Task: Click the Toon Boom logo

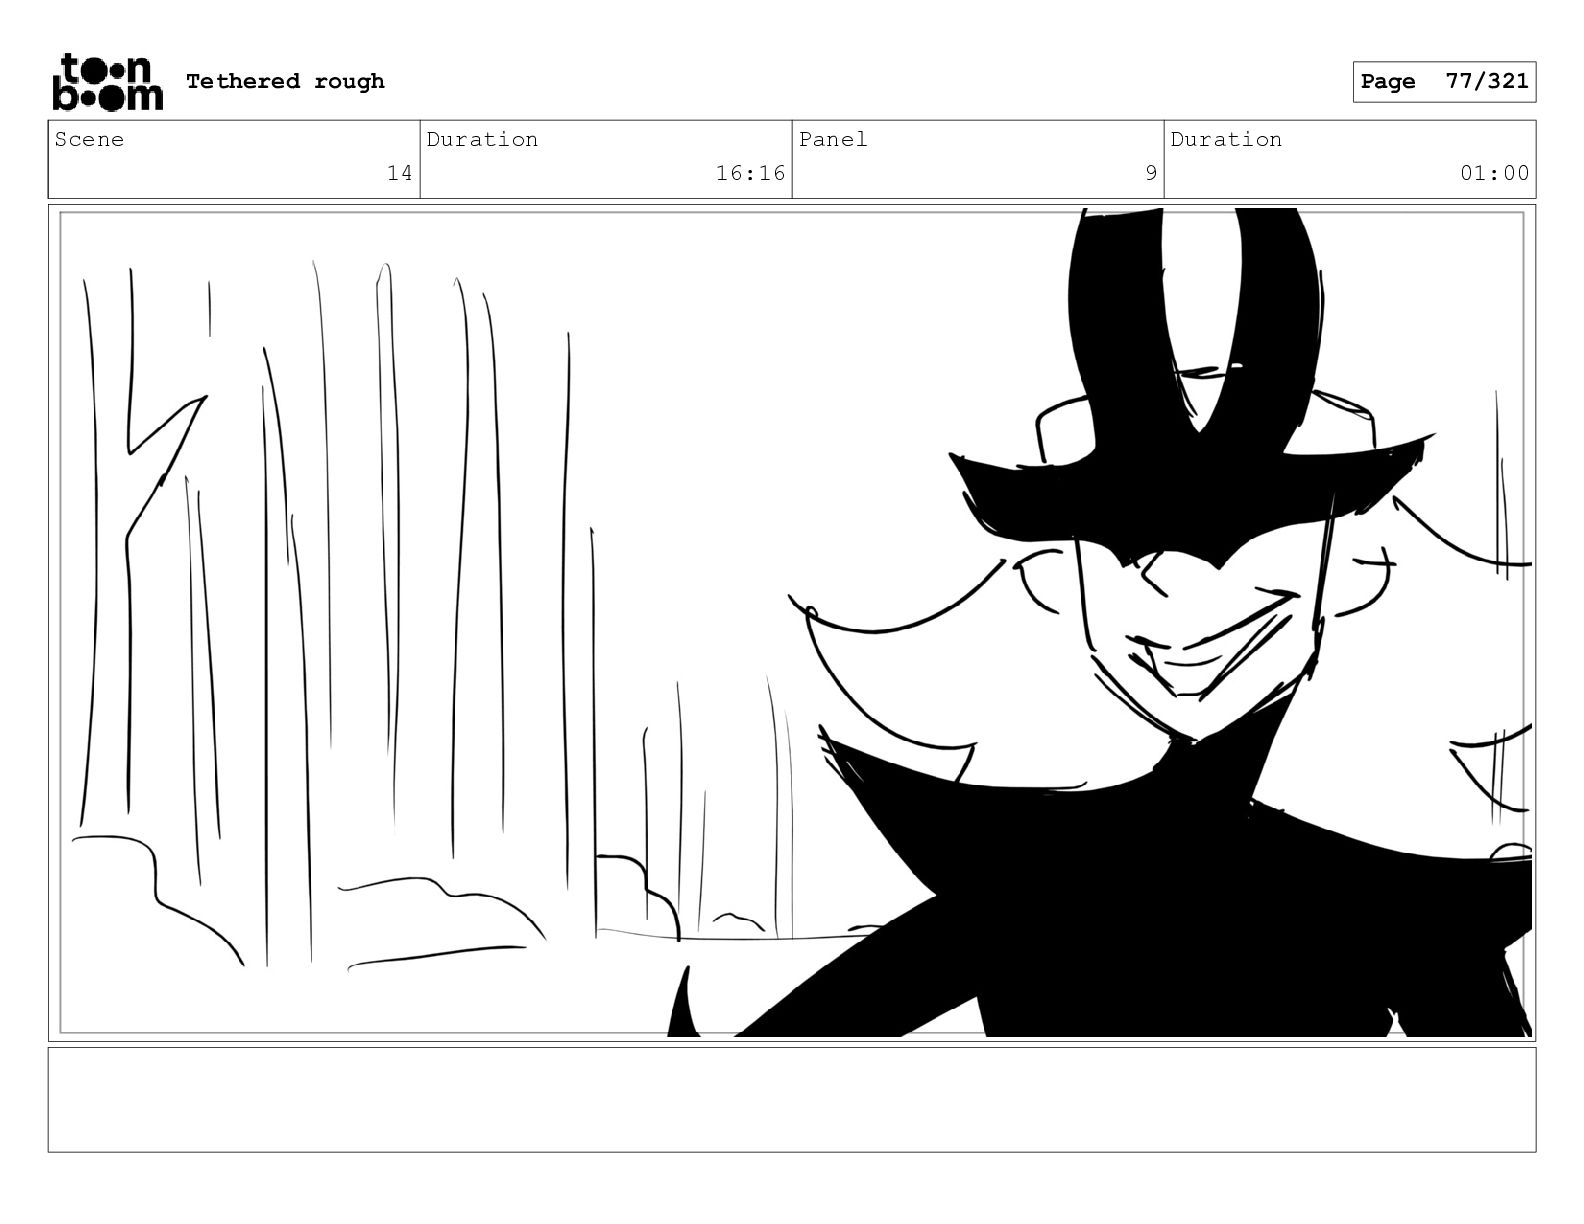Action: [x=107, y=82]
